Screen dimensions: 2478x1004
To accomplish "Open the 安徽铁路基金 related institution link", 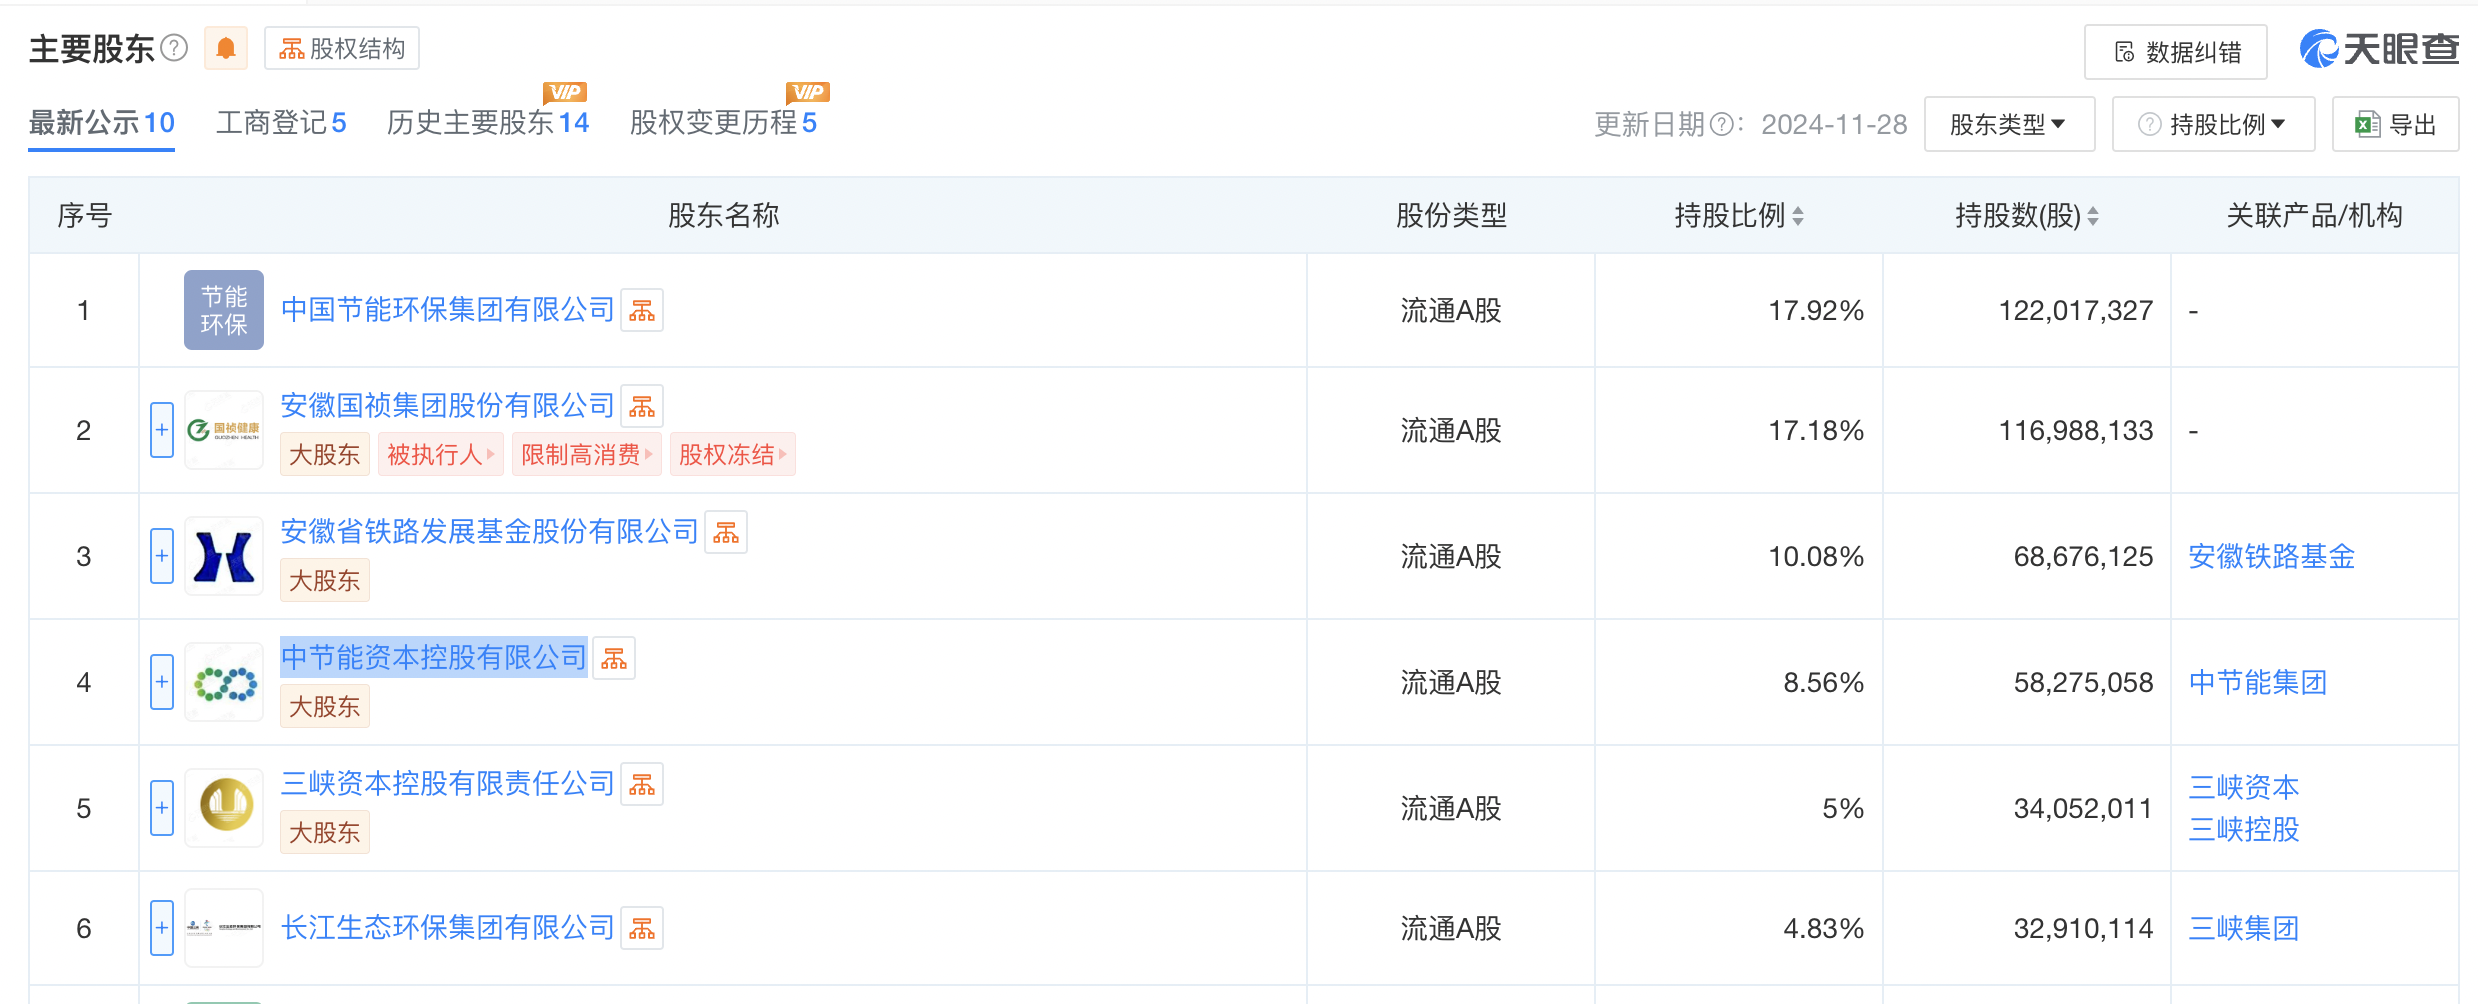I will pyautogui.click(x=2271, y=556).
